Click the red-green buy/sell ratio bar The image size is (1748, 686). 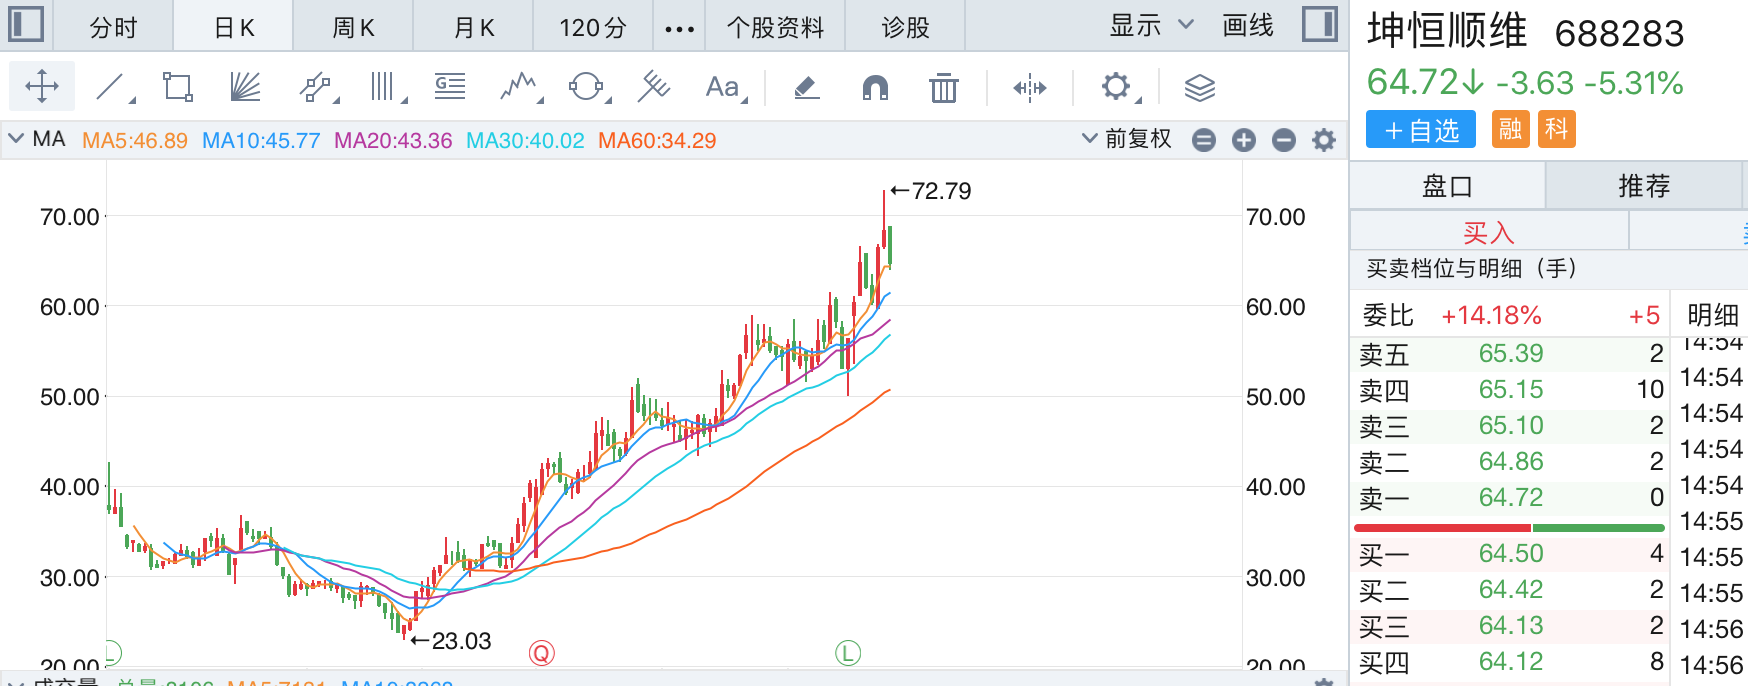click(x=1508, y=527)
